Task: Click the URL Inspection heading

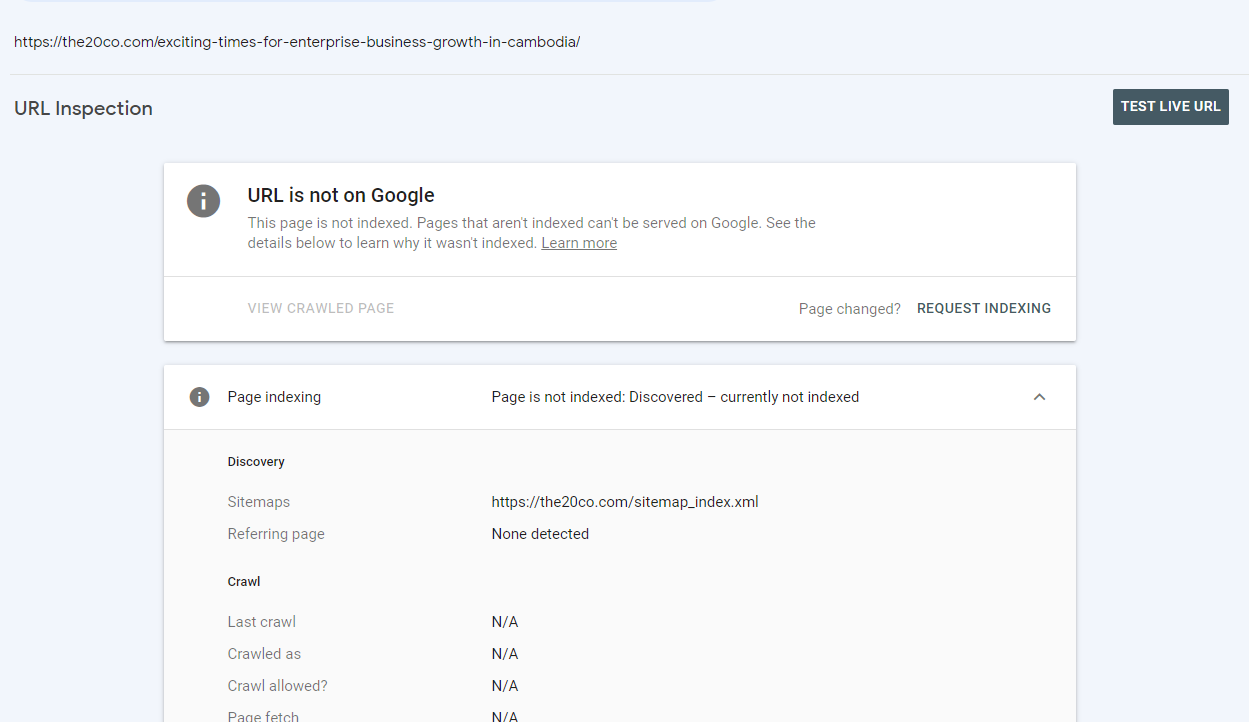Action: [x=83, y=108]
